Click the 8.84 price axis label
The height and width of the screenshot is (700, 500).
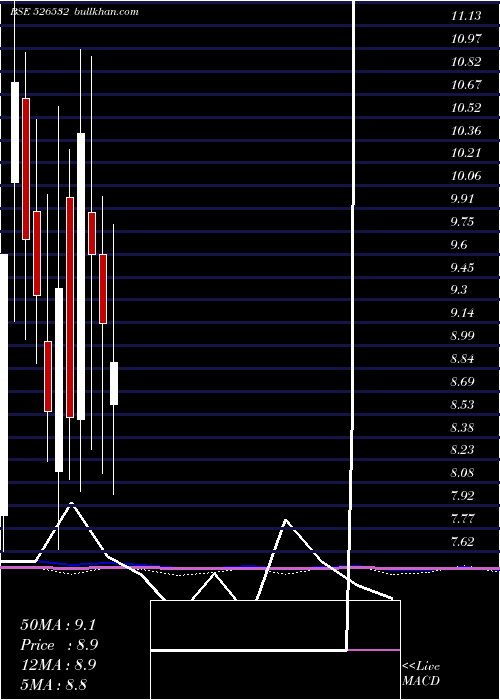pyautogui.click(x=462, y=359)
